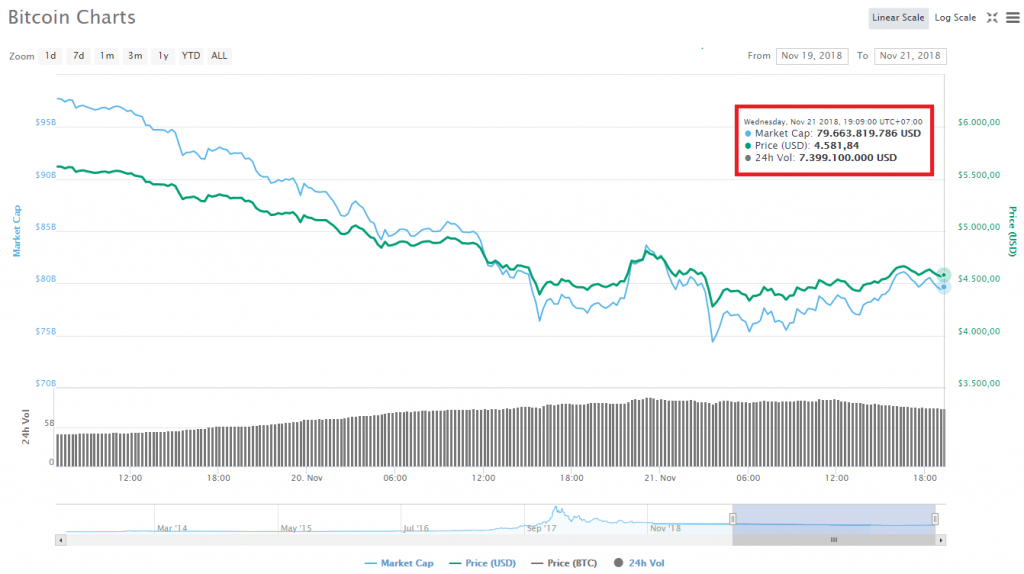Set zoom range to 1d
The image size is (1024, 574).
[50, 56]
